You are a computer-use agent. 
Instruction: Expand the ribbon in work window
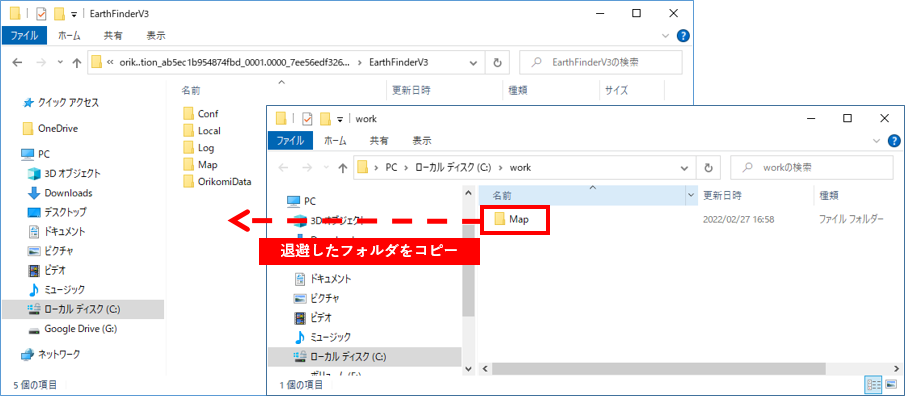pyautogui.click(x=876, y=141)
